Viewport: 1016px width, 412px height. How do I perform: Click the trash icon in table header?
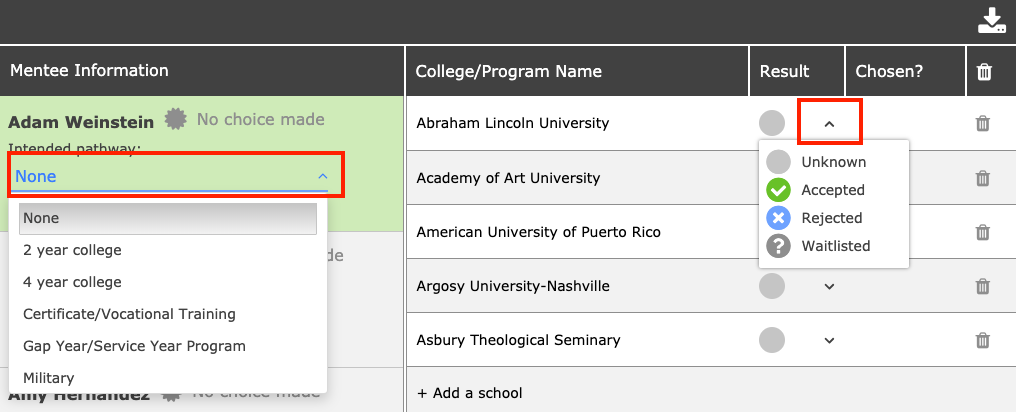[x=984, y=71]
